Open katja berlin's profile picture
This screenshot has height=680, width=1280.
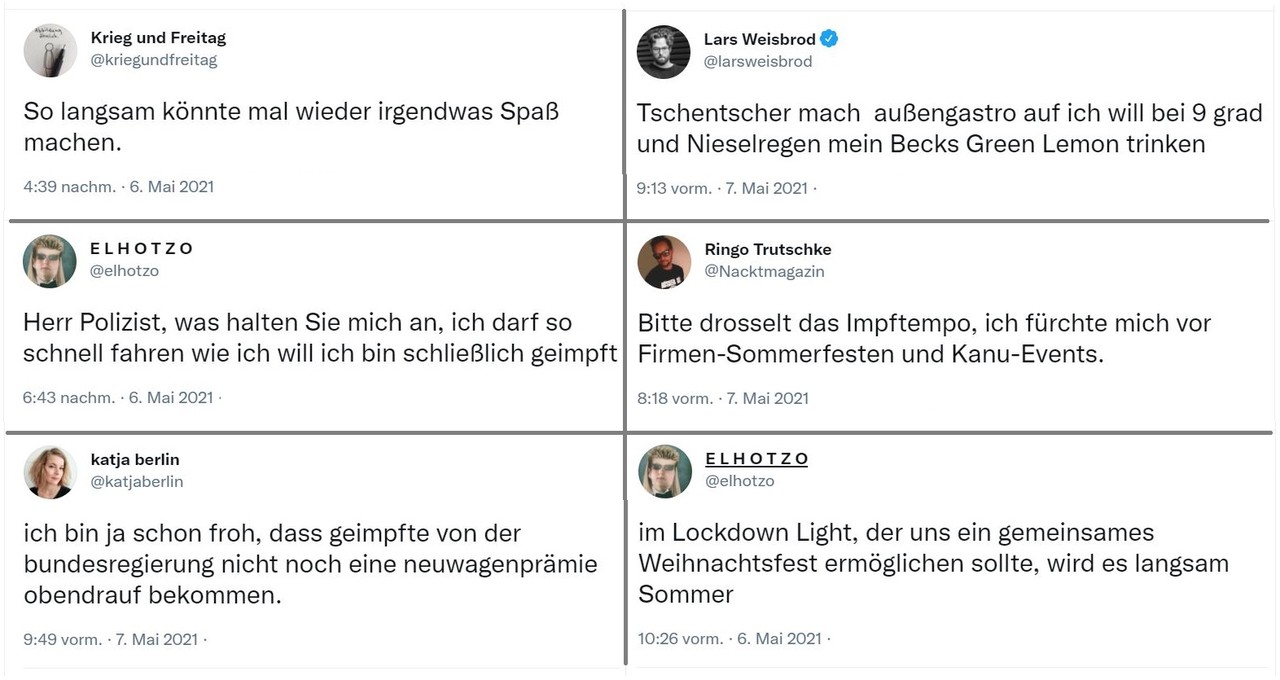click(x=50, y=472)
